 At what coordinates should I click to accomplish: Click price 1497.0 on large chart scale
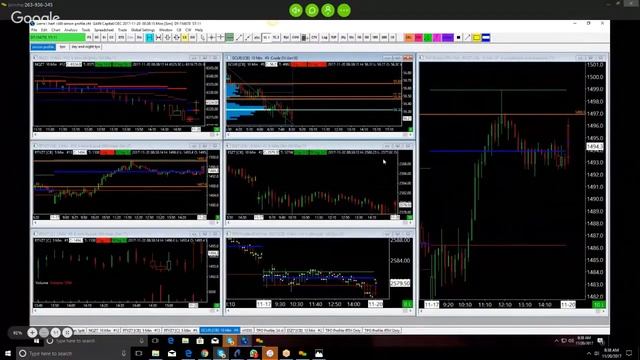595,113
